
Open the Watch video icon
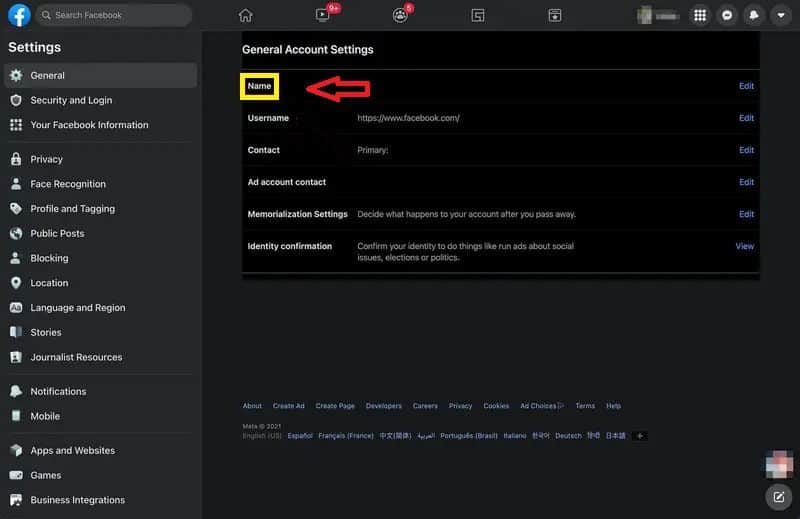[323, 15]
